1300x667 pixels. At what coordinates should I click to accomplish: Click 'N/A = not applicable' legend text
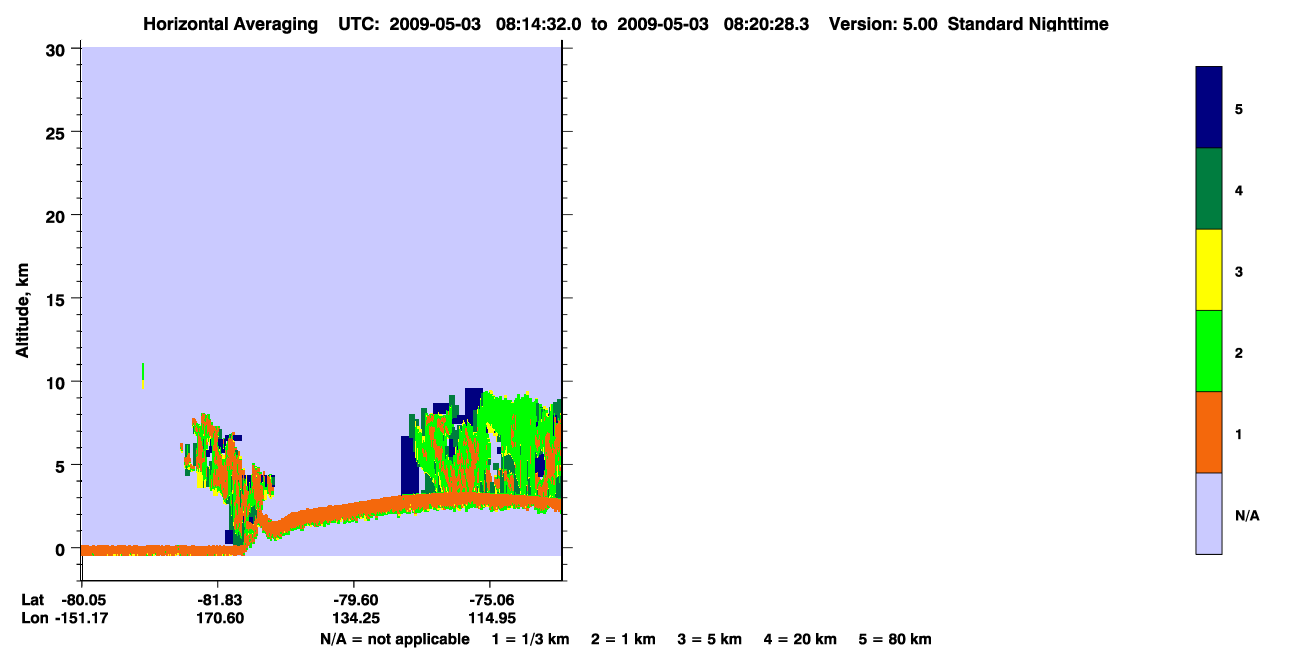pos(395,639)
